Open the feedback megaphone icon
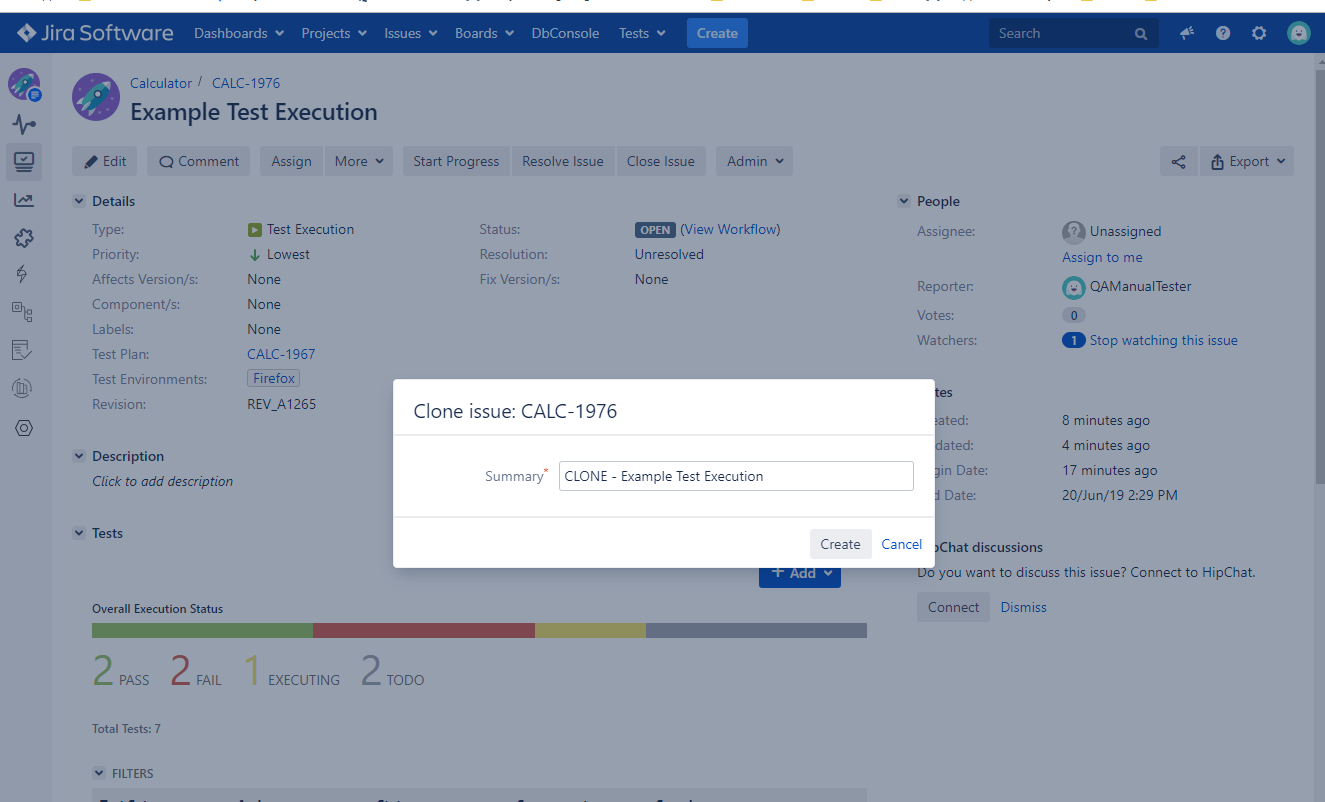The width and height of the screenshot is (1325, 802). click(1187, 33)
